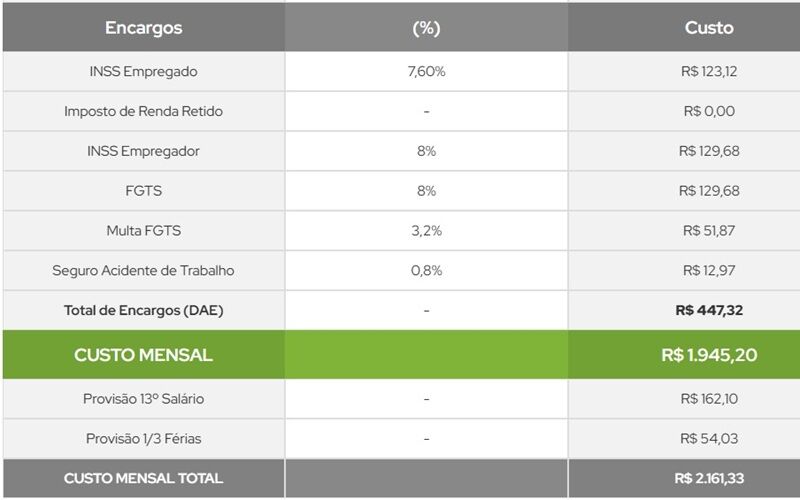The width and height of the screenshot is (800, 500).
Task: Click the R$ 447,32 total value
Action: click(x=708, y=311)
